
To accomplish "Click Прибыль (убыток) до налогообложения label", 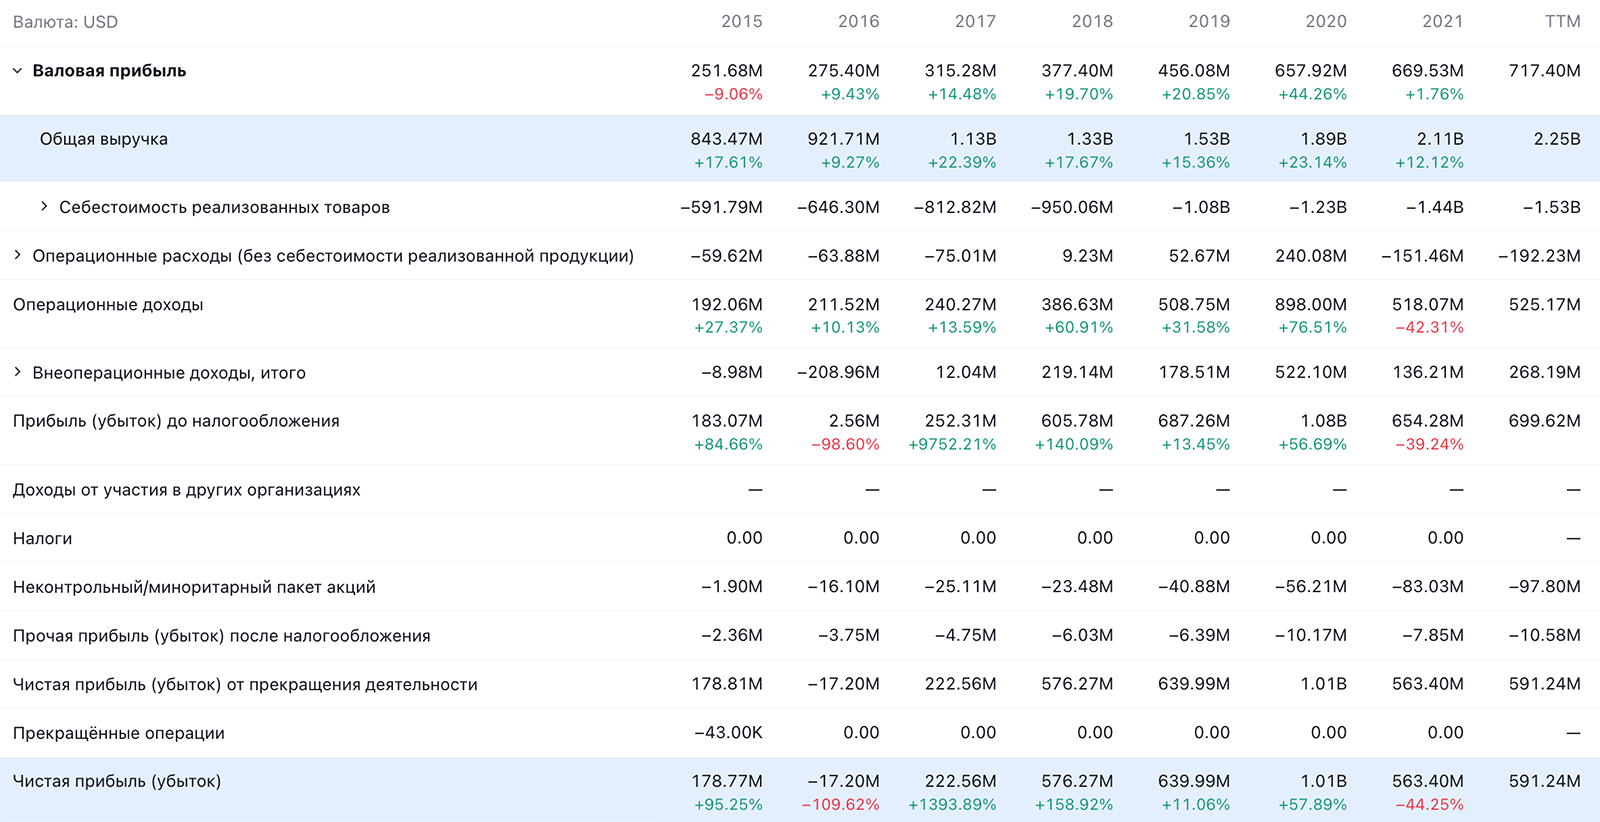I will pos(176,421).
